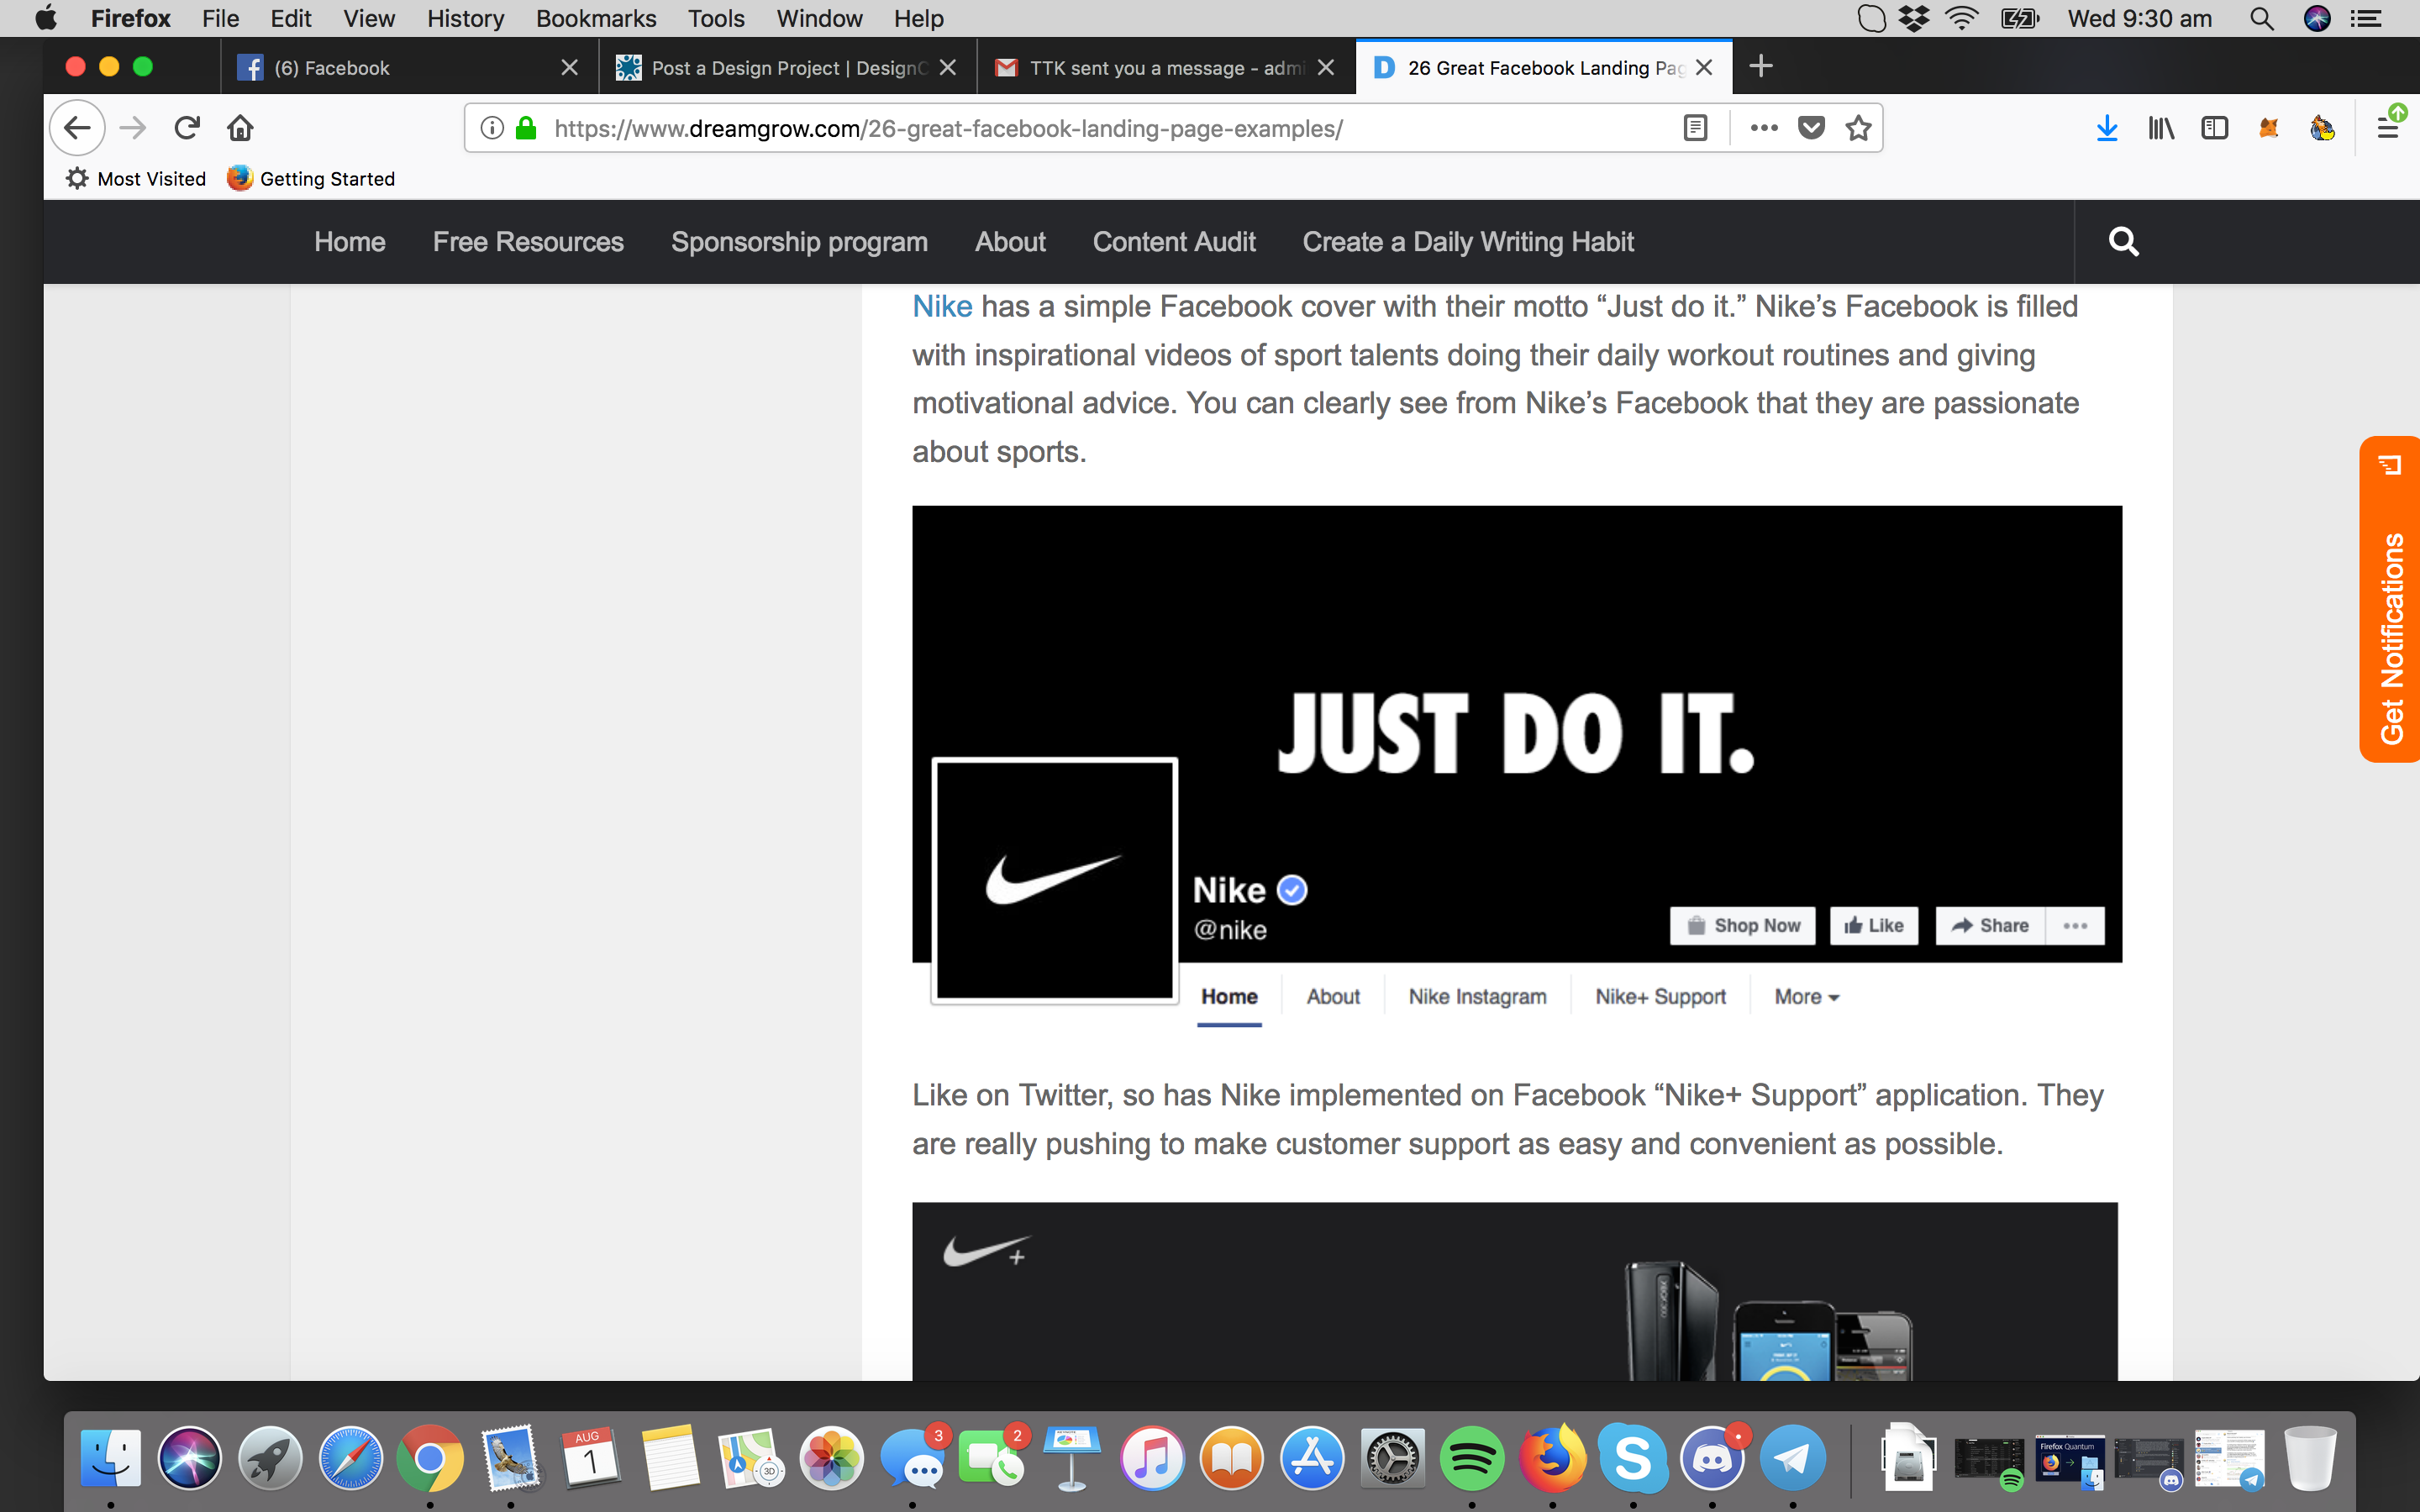Show site information icon in address bar
2420x1512 pixels.
[x=492, y=128]
